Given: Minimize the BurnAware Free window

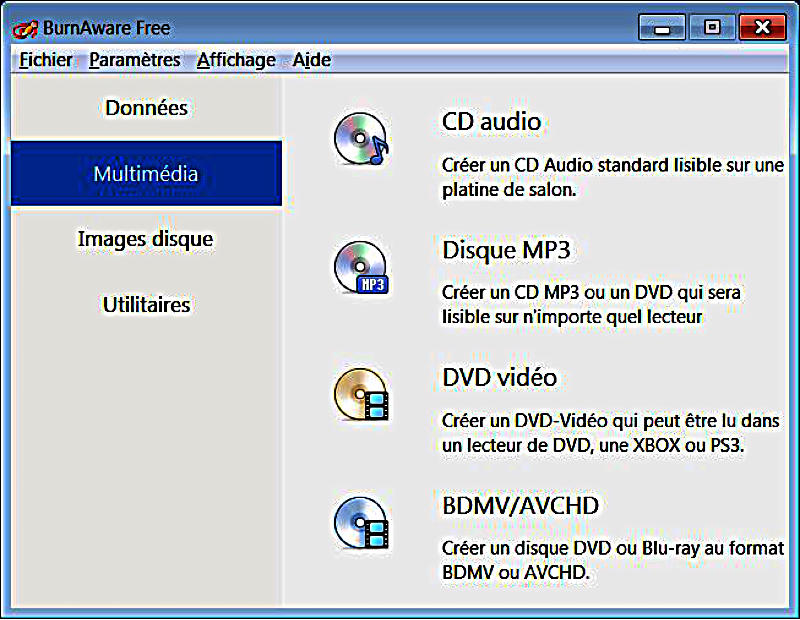Looking at the screenshot, I should 662,28.
